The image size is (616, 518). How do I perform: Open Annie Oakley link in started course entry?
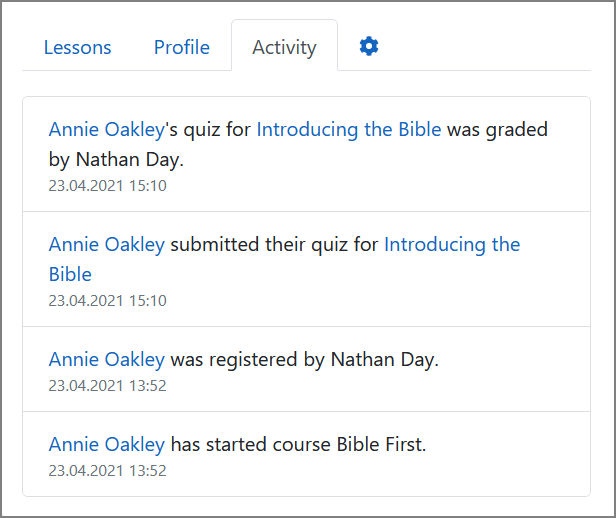click(x=106, y=445)
